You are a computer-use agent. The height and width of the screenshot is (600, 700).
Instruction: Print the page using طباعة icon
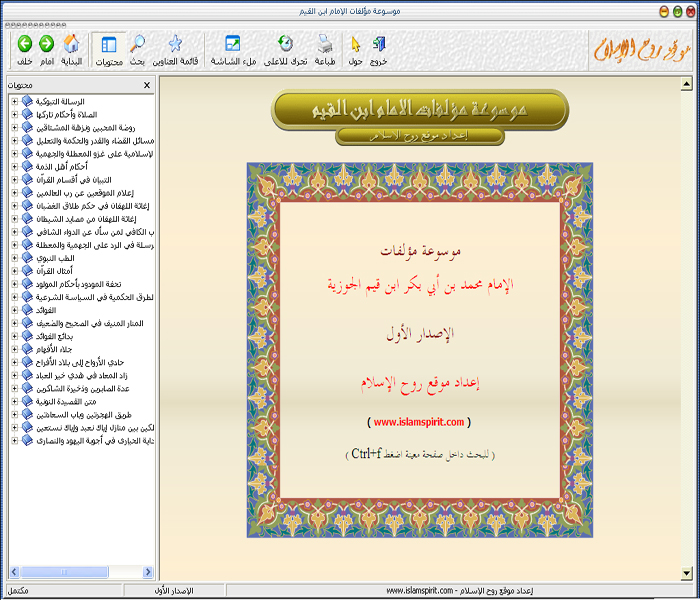click(x=326, y=44)
